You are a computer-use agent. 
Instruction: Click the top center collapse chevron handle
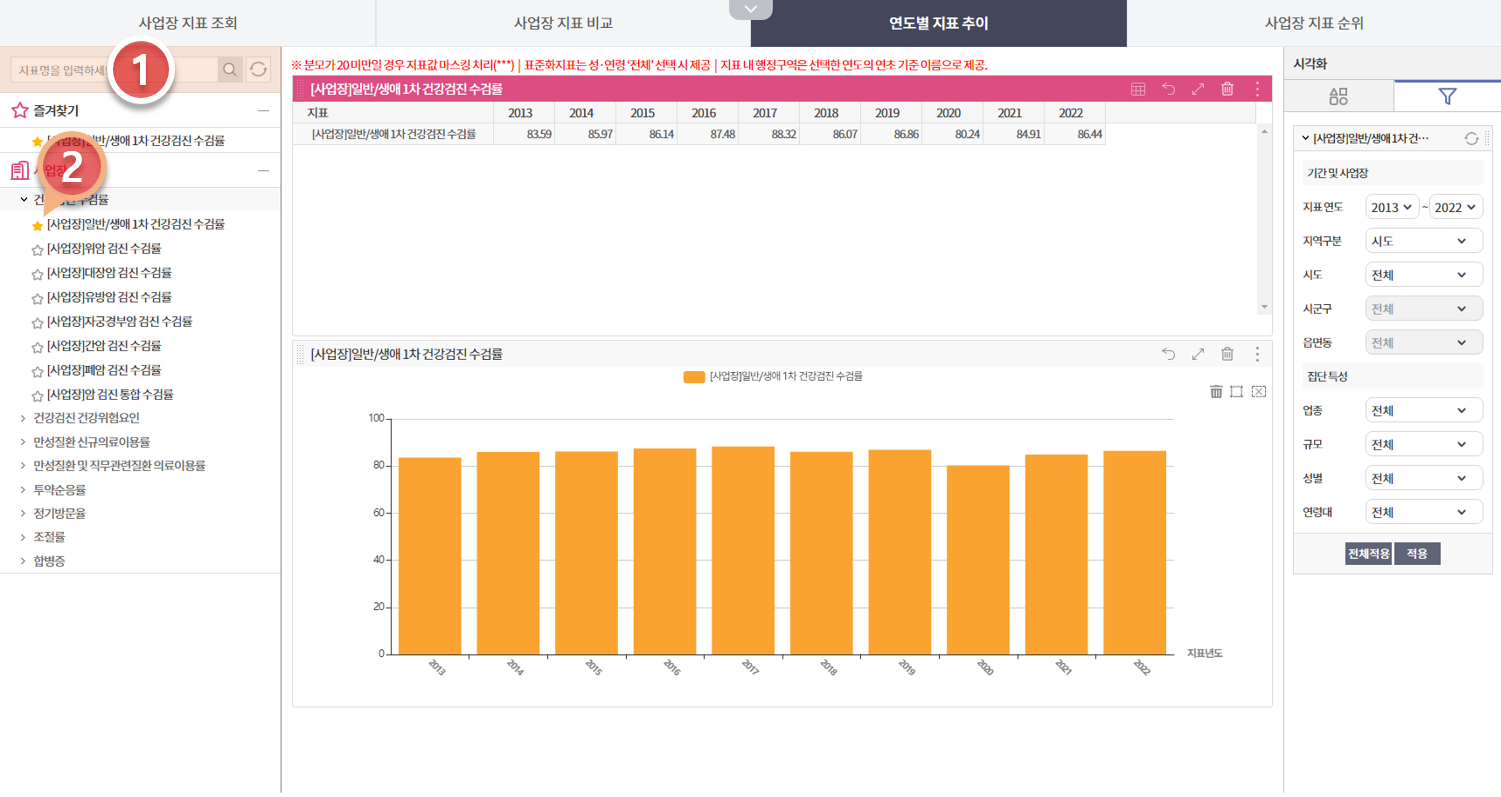[x=751, y=9]
